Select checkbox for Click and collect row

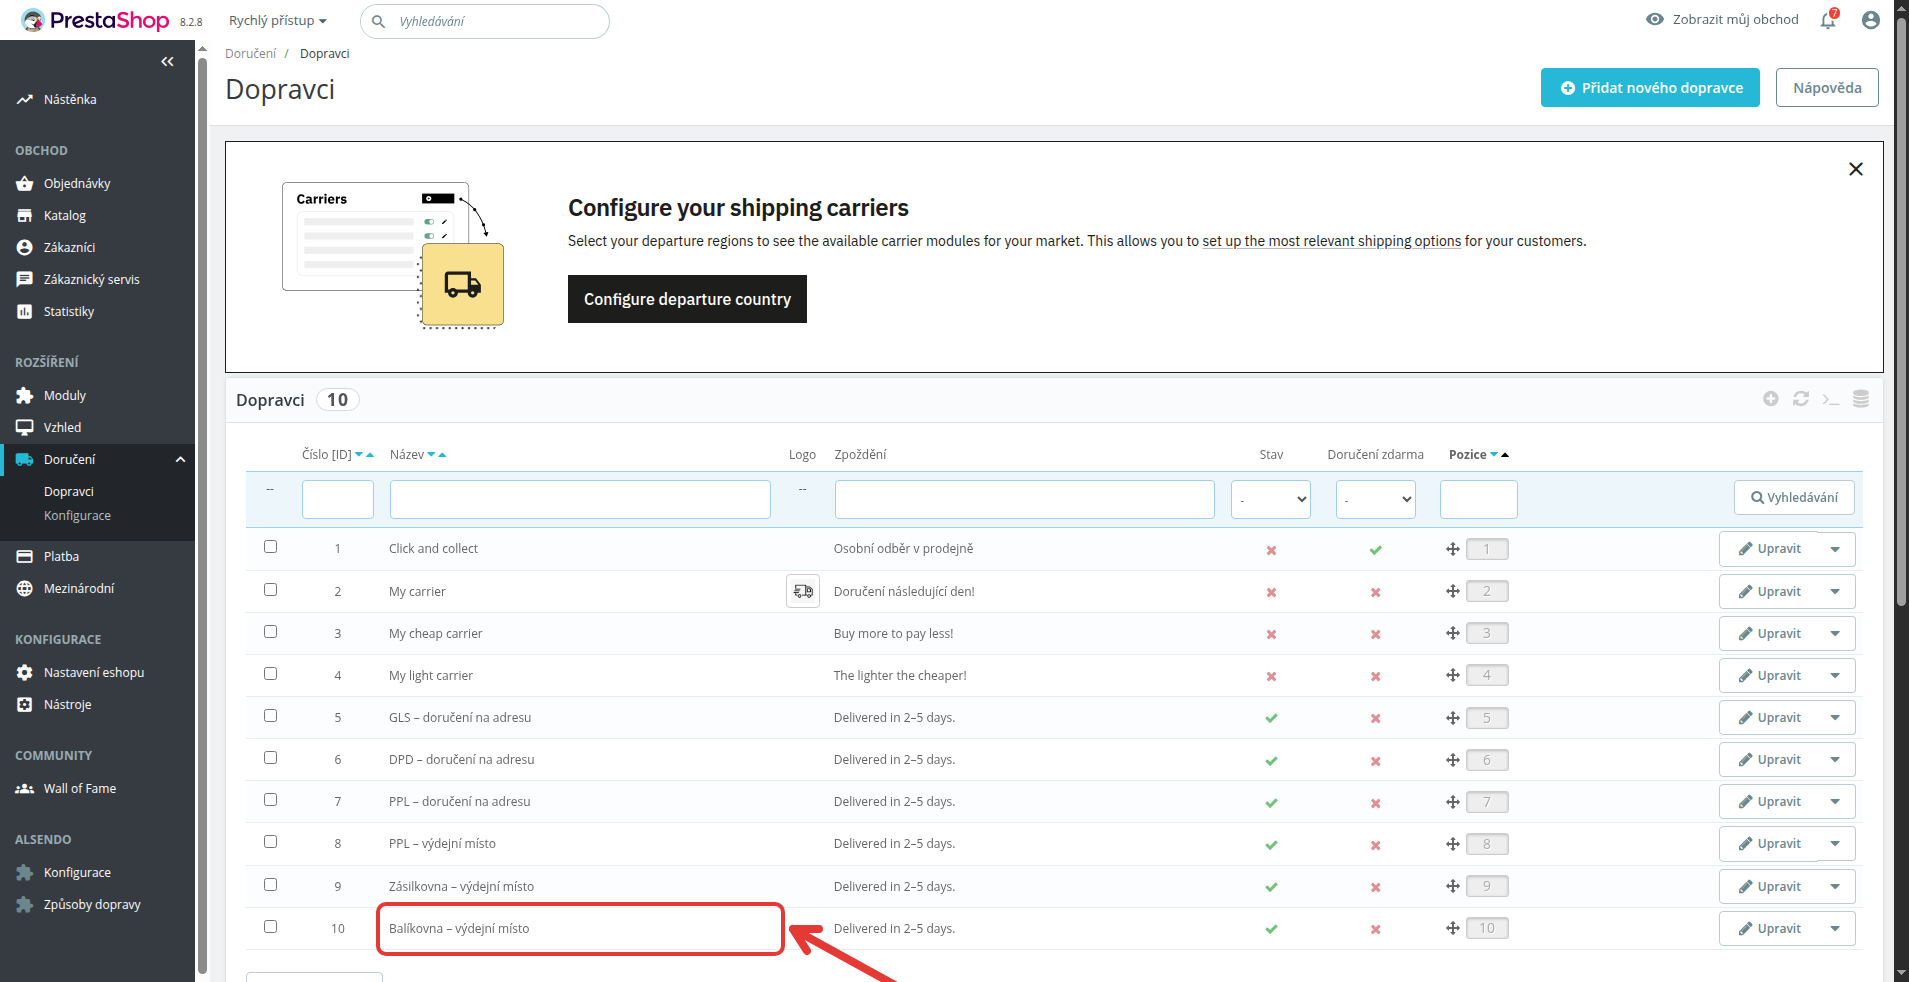point(270,547)
